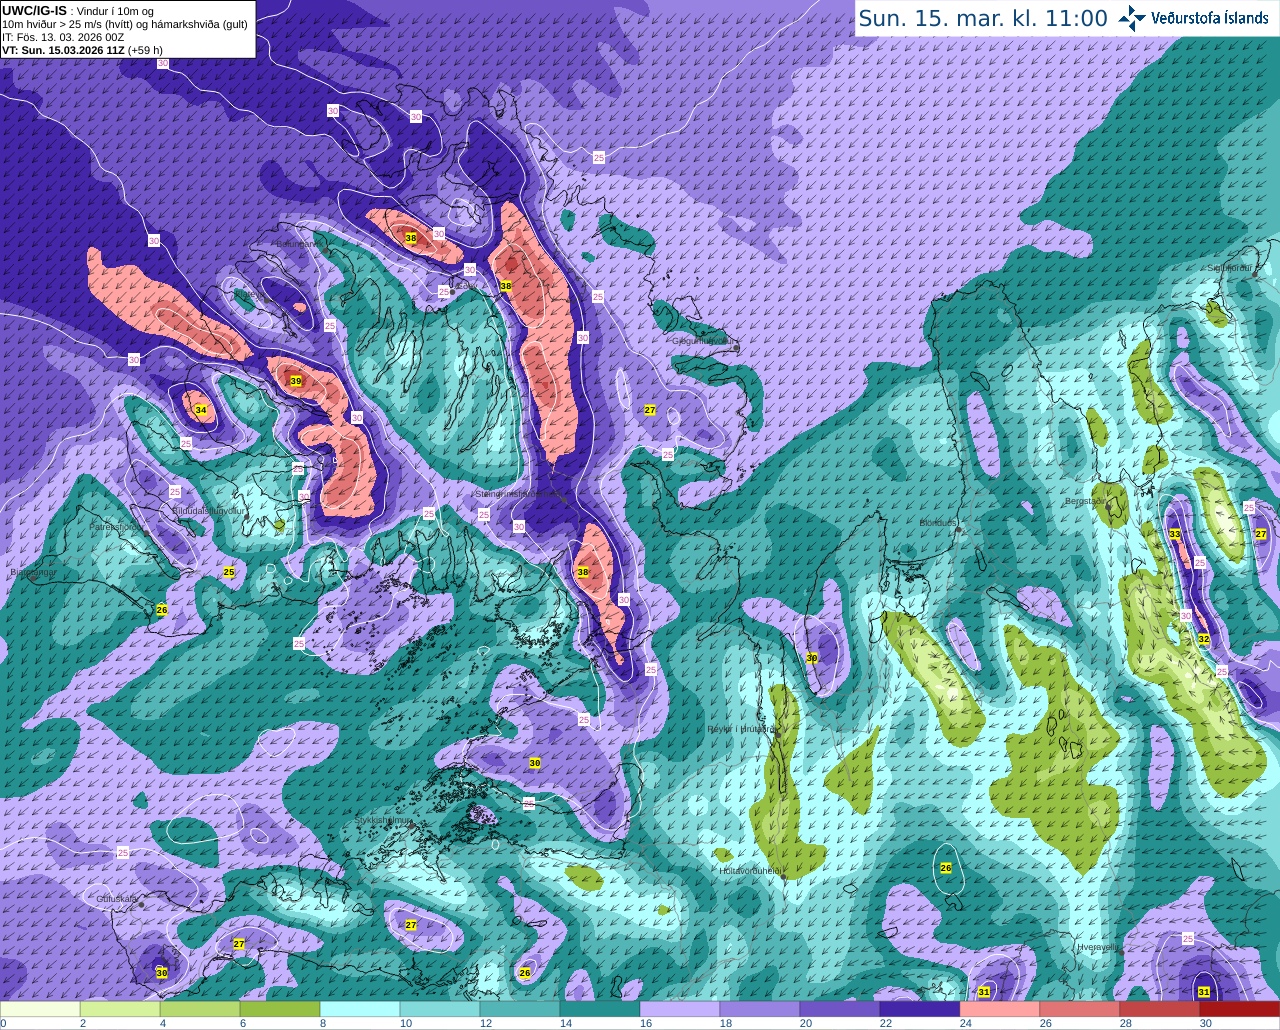Click the 16–18 m/s lavender legend swatch
Image resolution: width=1280 pixels, height=1030 pixels.
[x=680, y=1009]
